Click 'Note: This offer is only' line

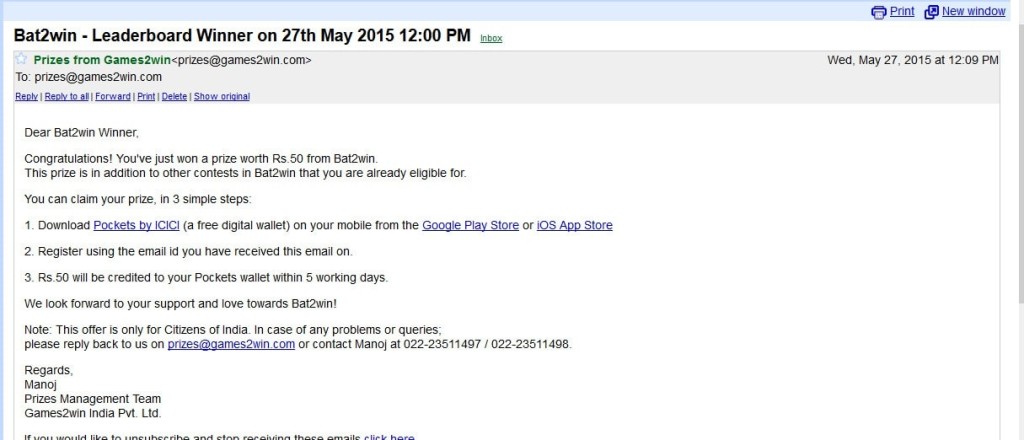[233, 330]
